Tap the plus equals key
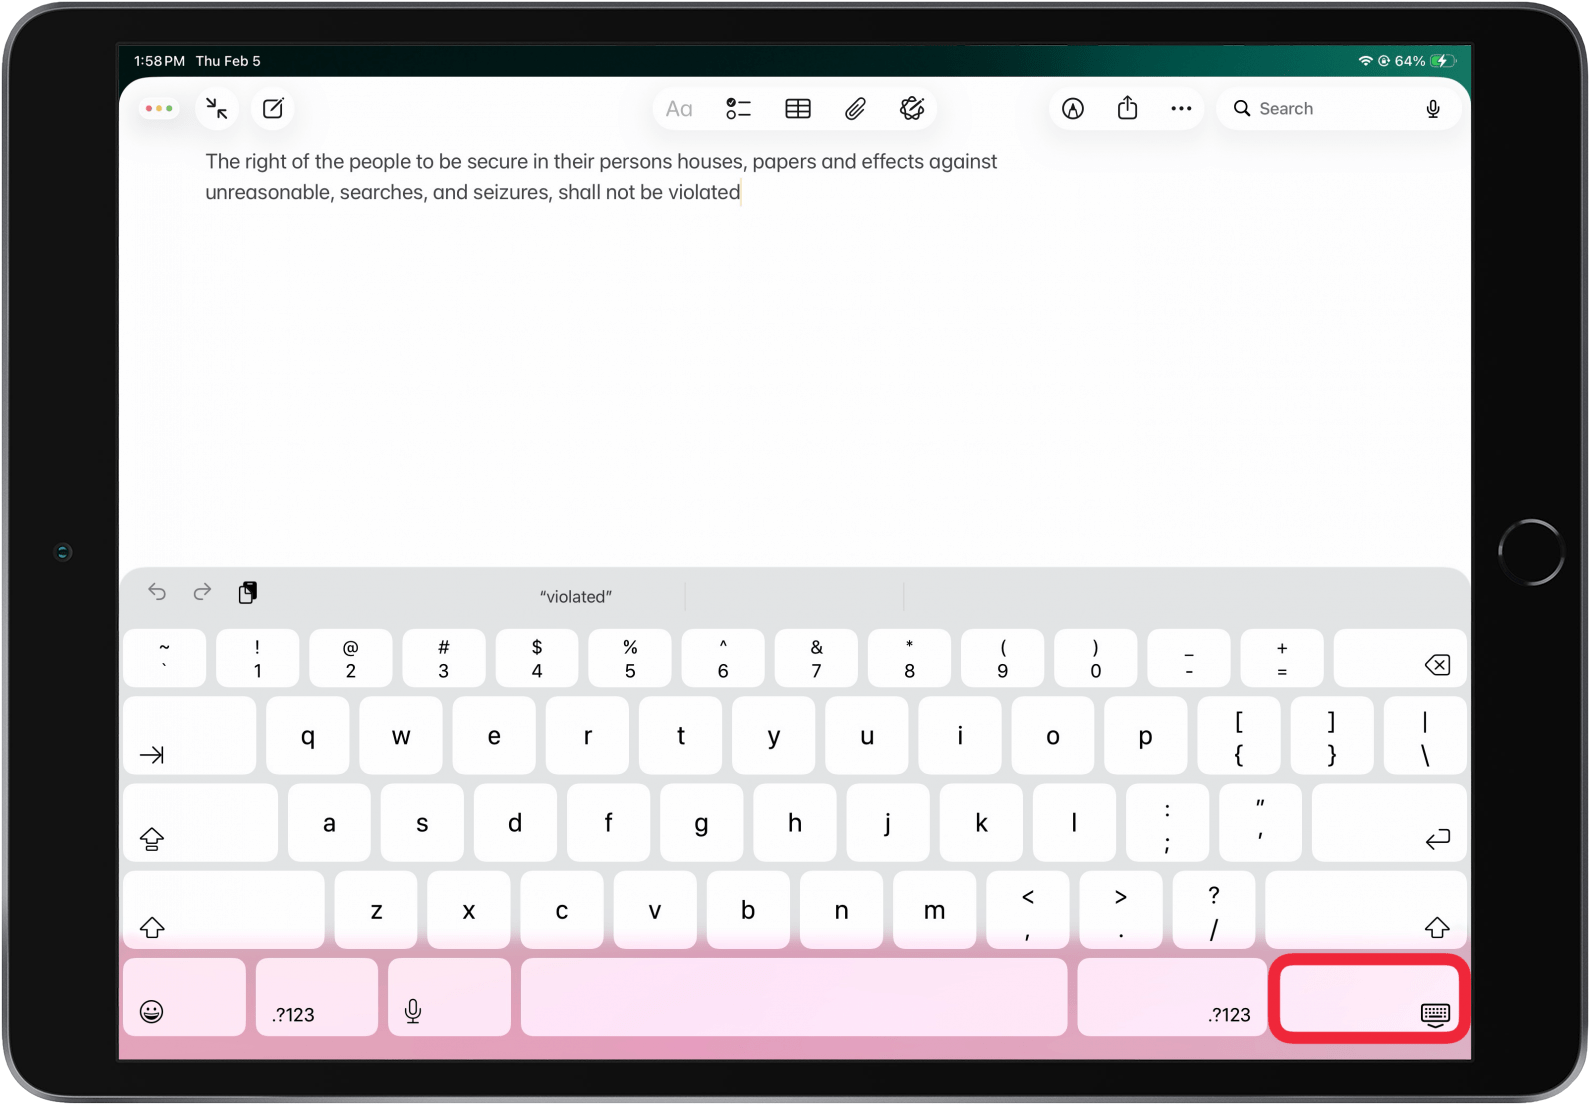The image size is (1590, 1105). point(1282,658)
